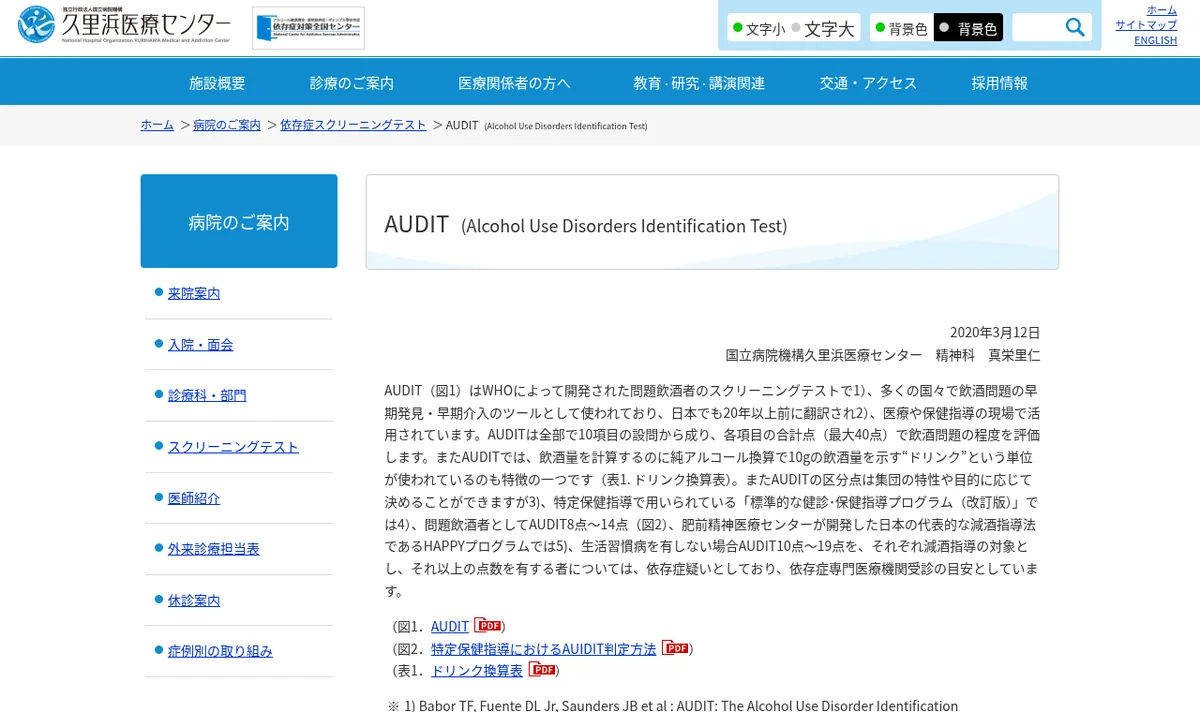
Task: Click author line 国立病院機構久里浜医療センター 精神科
Action: (x=882, y=354)
